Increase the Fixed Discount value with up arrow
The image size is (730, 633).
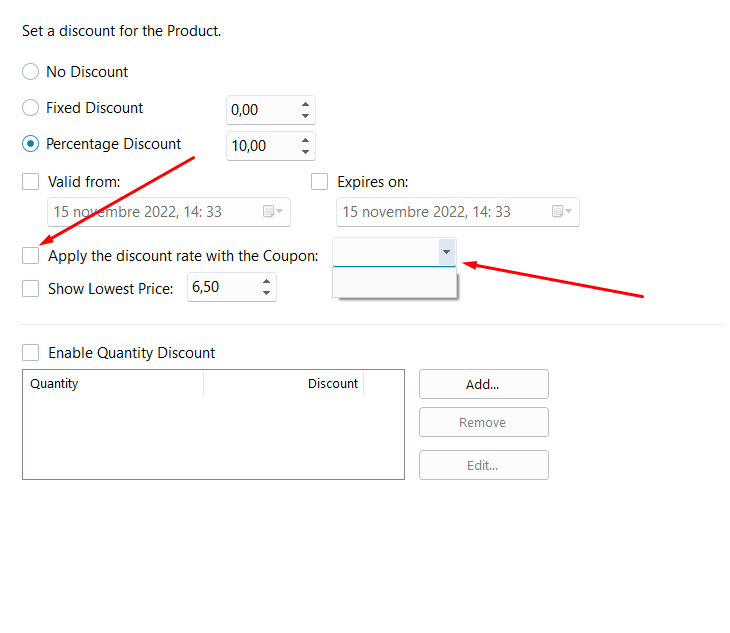[x=304, y=104]
